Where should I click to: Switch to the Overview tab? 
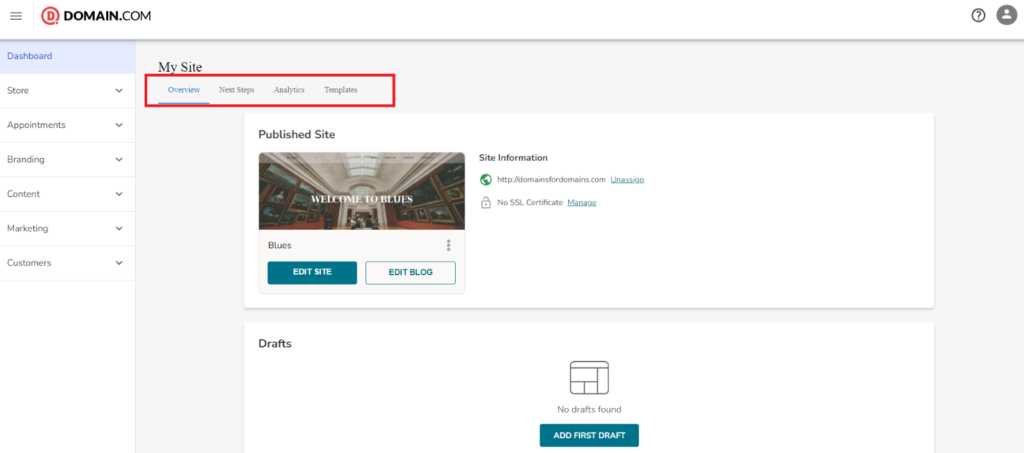[x=184, y=90]
